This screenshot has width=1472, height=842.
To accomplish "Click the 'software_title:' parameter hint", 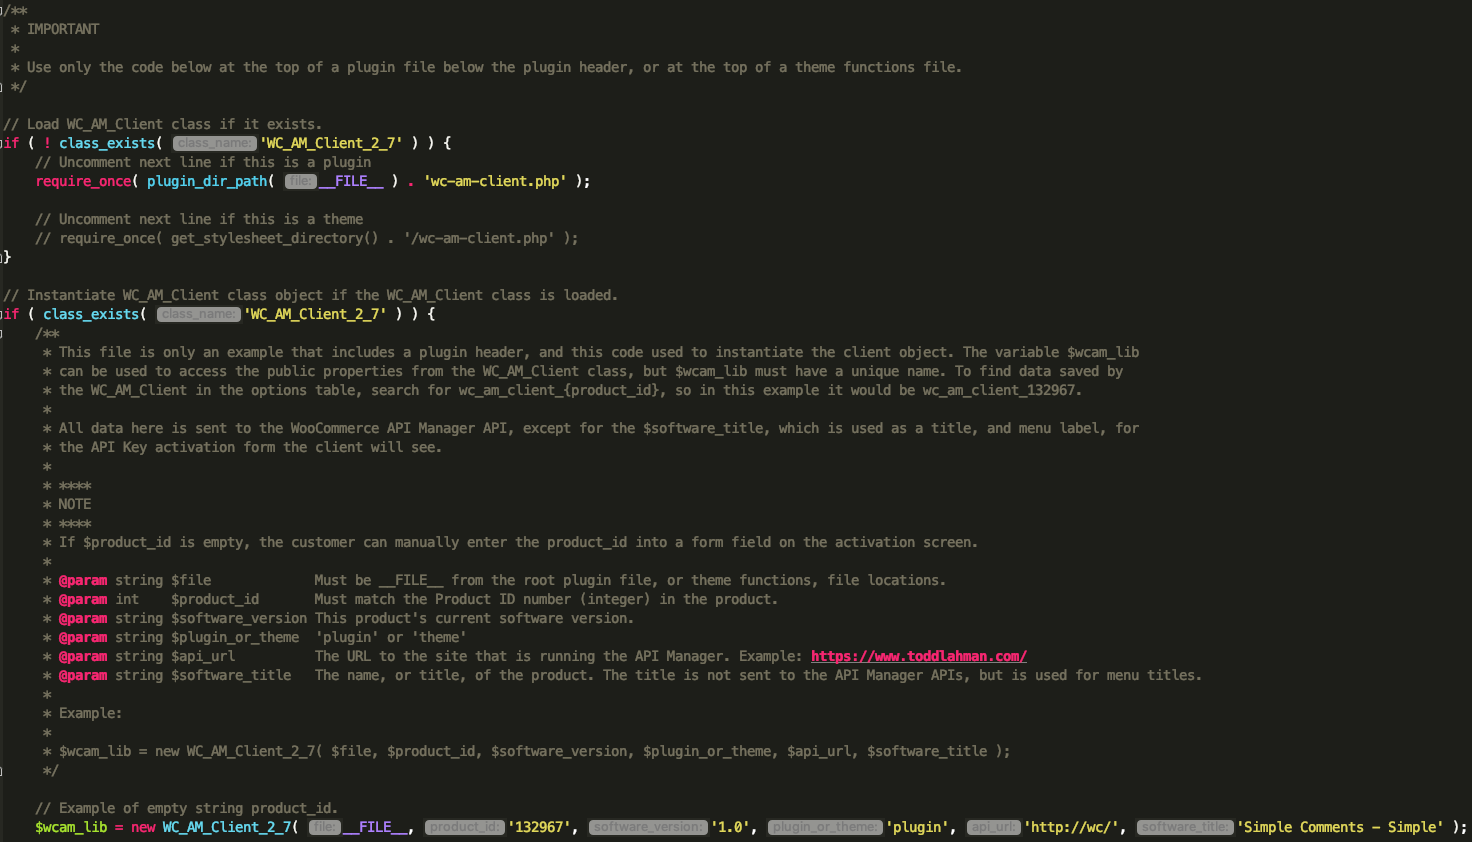I will (1184, 827).
